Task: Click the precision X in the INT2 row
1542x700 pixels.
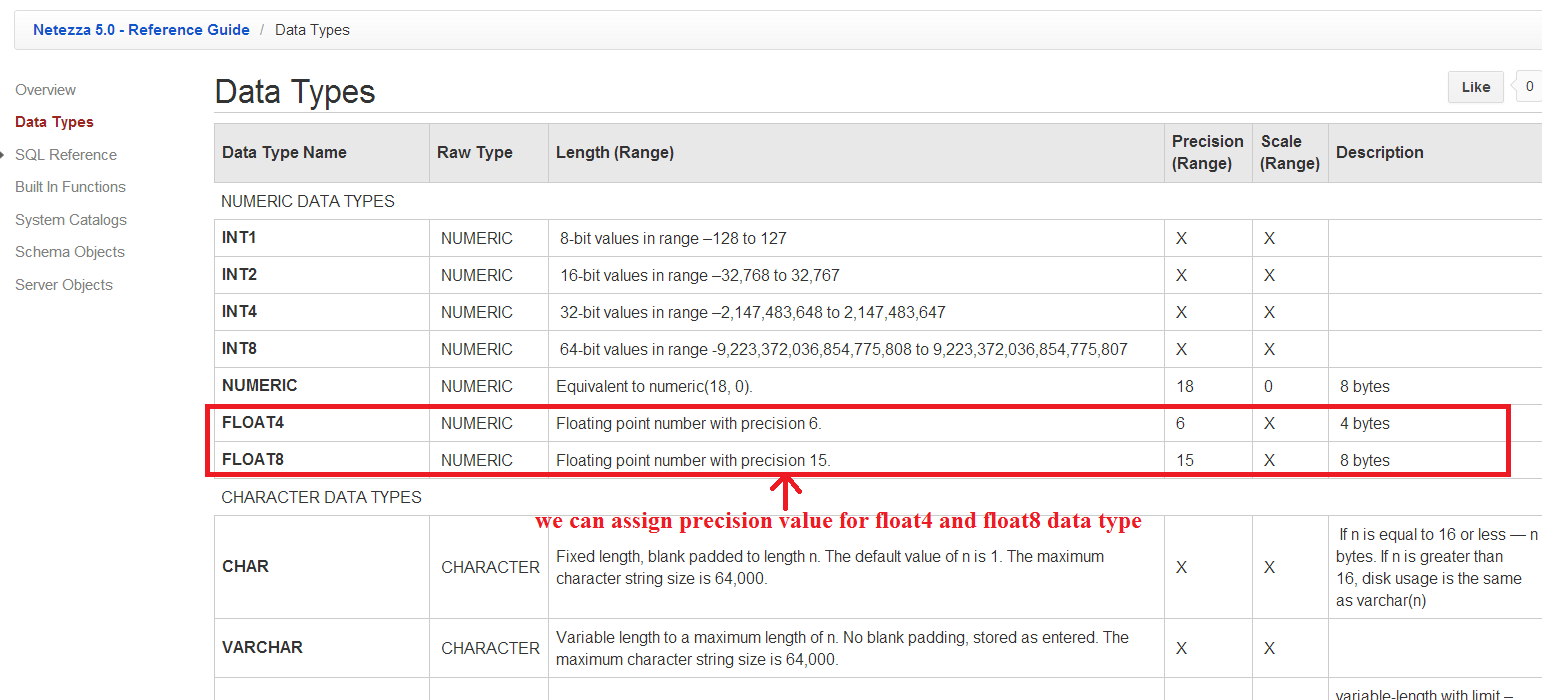Action: [x=1181, y=276]
